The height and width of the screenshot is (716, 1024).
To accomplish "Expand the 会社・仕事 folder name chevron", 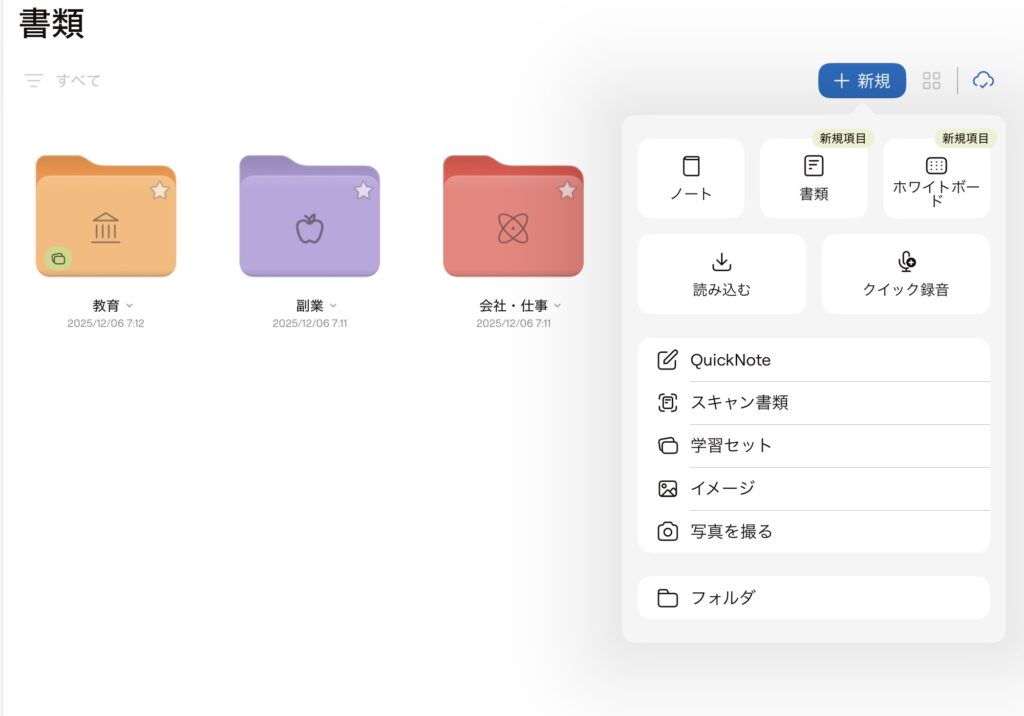I will (558, 306).
